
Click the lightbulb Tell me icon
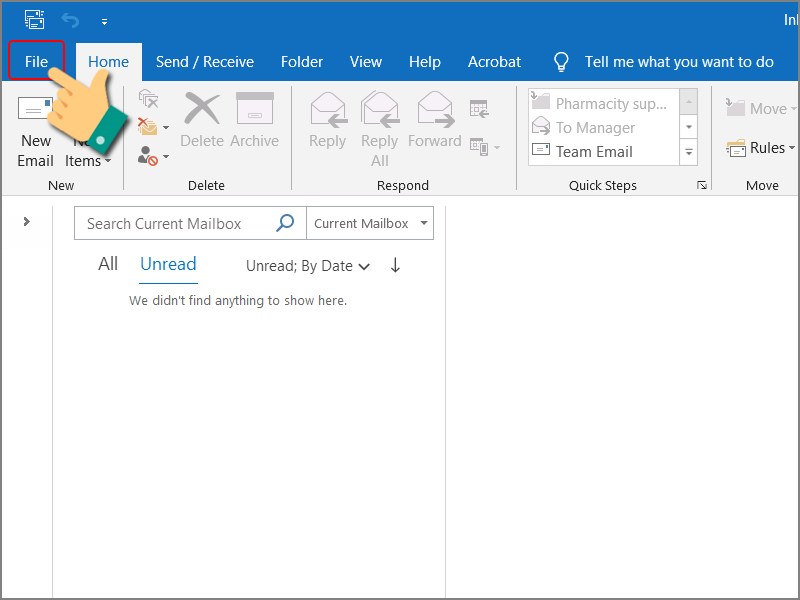561,62
